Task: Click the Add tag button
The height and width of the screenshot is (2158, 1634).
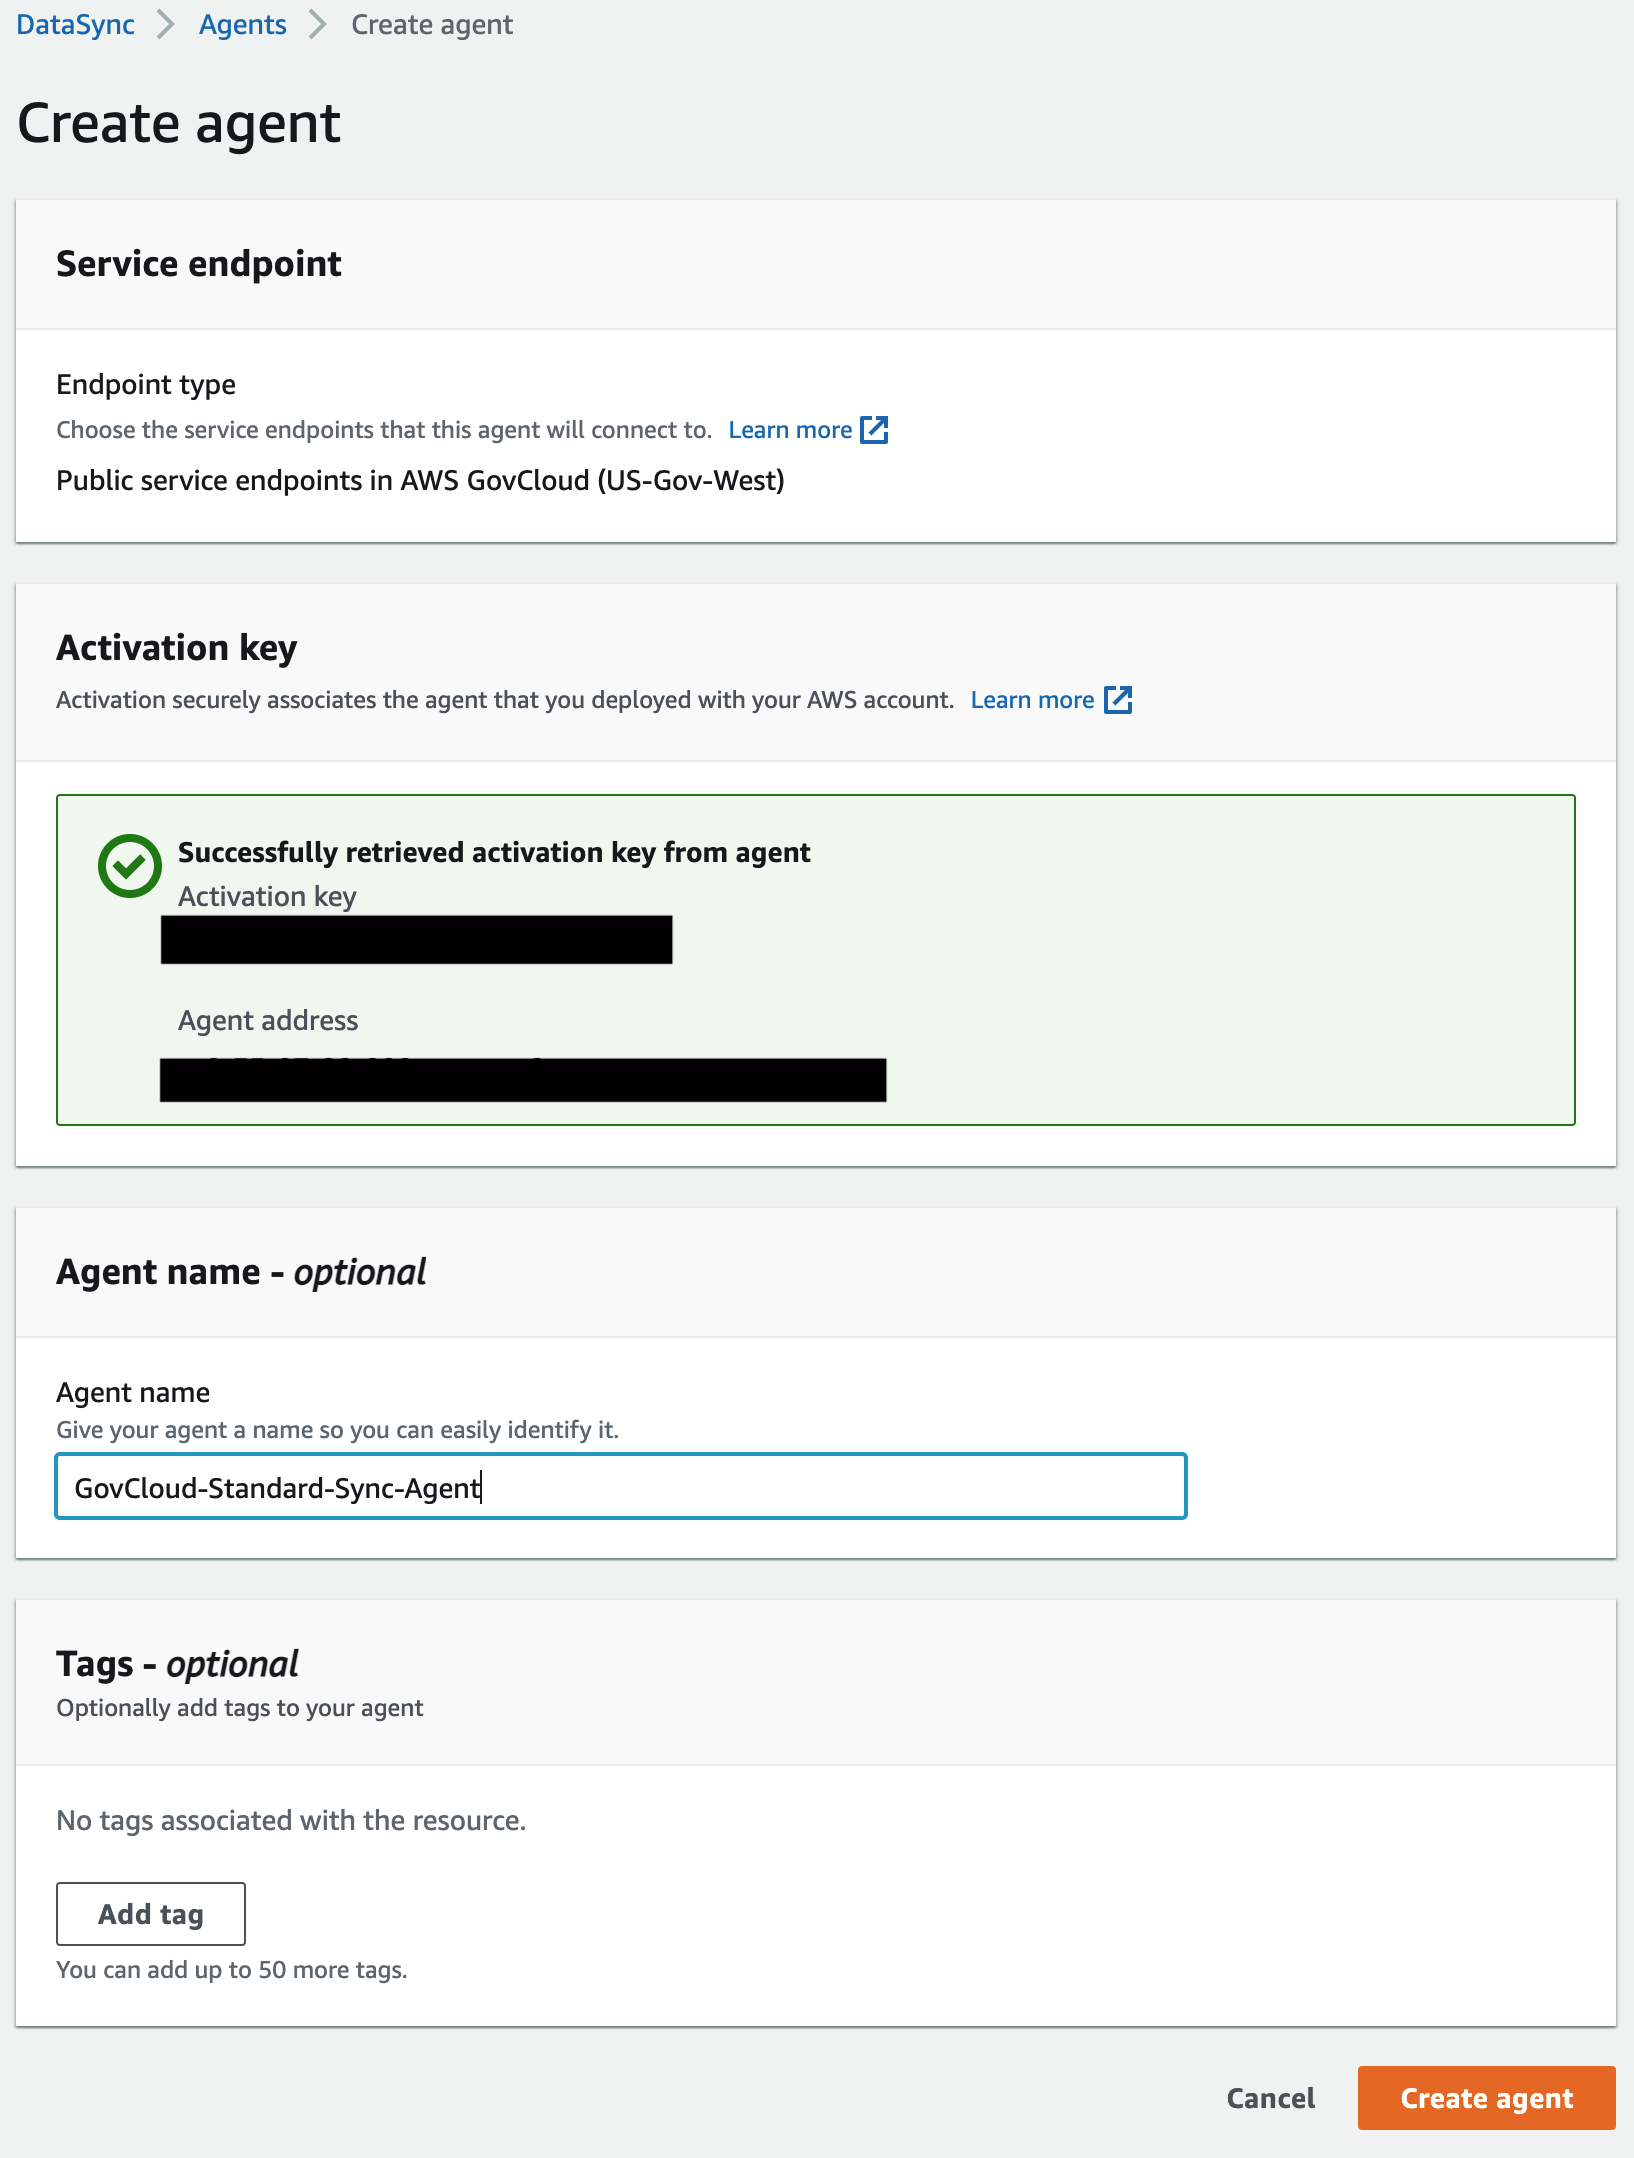Action: [151, 1914]
